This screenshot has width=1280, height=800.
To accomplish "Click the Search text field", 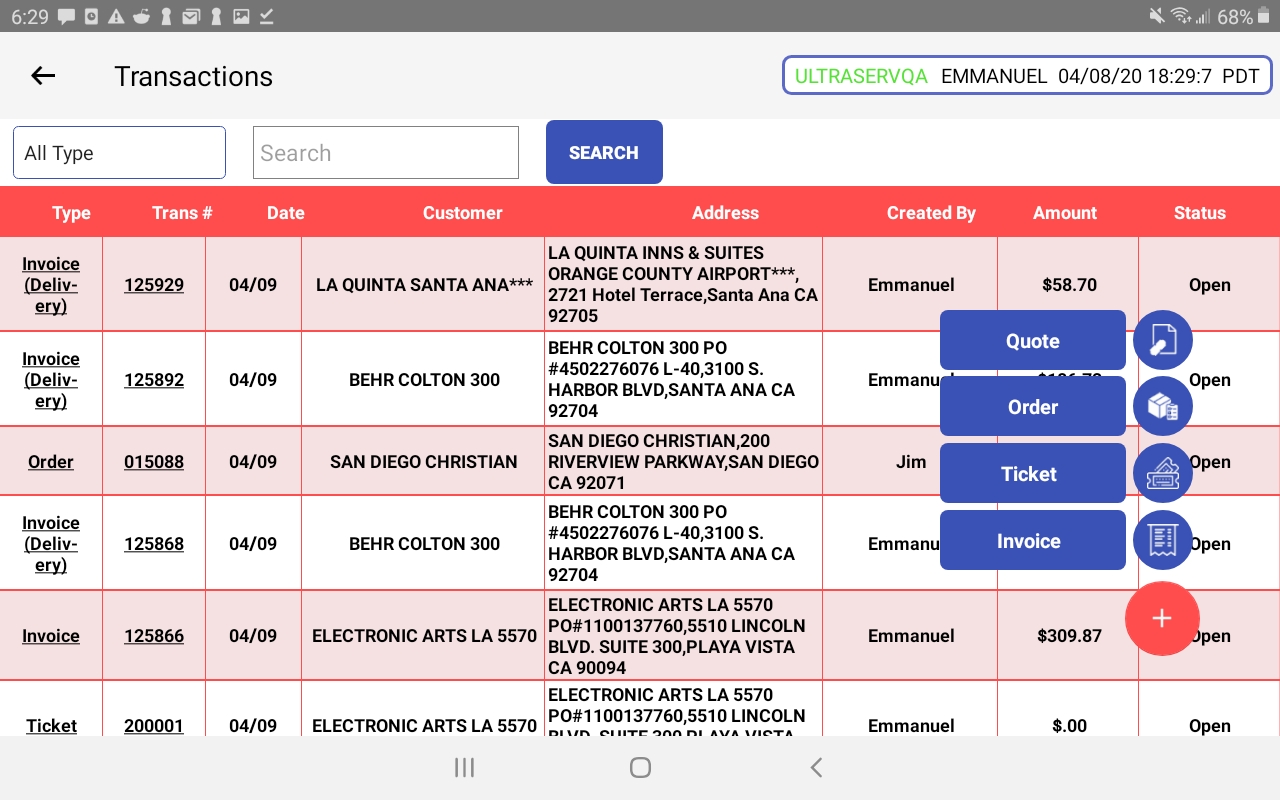I will pyautogui.click(x=386, y=152).
